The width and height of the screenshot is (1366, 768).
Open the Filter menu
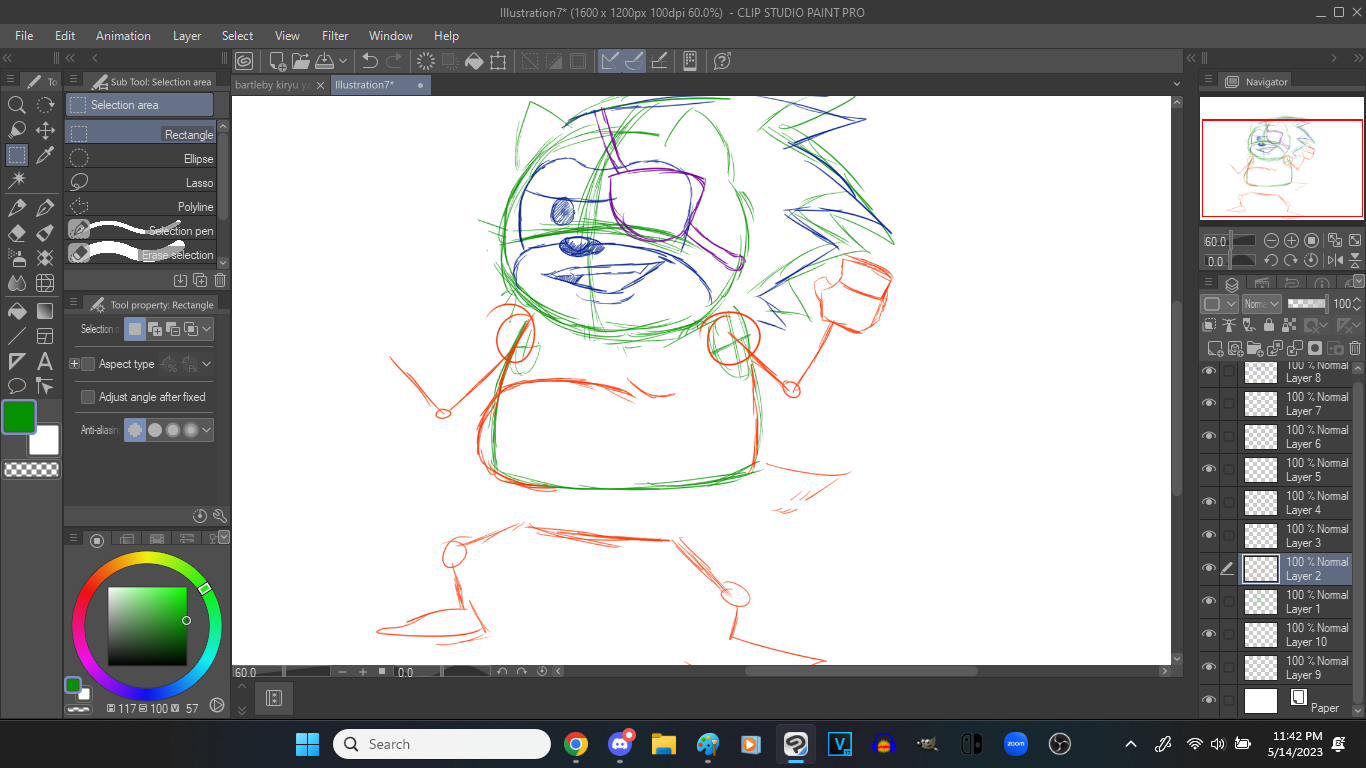335,36
